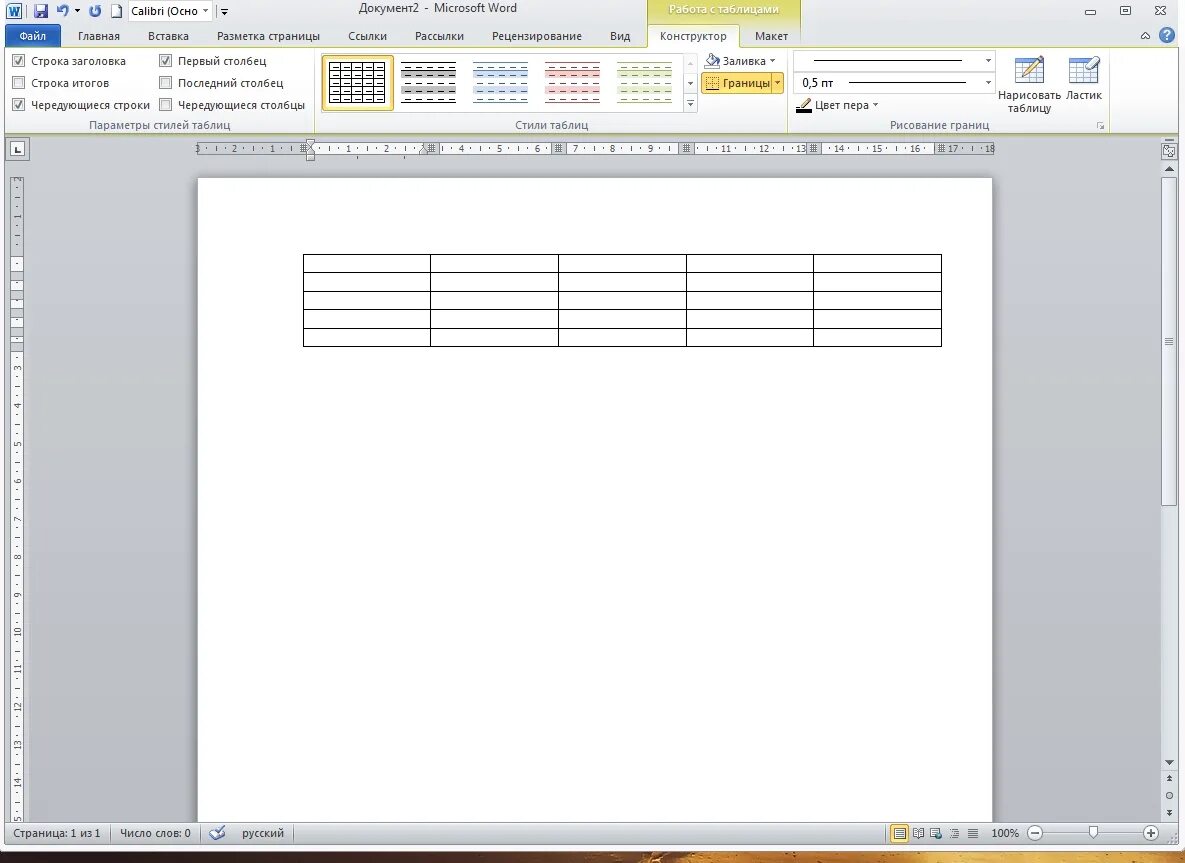Toggle the ruler view button above scrollbar
The height and width of the screenshot is (863, 1185).
[x=1169, y=150]
